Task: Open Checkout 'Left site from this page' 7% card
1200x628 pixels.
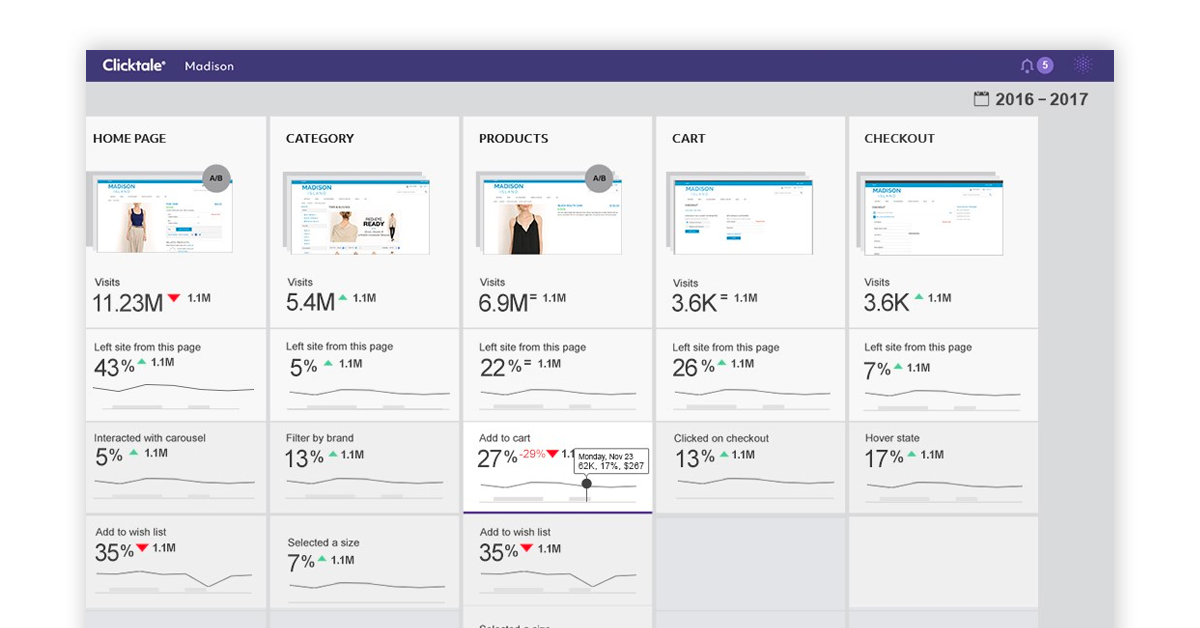Action: click(x=943, y=374)
